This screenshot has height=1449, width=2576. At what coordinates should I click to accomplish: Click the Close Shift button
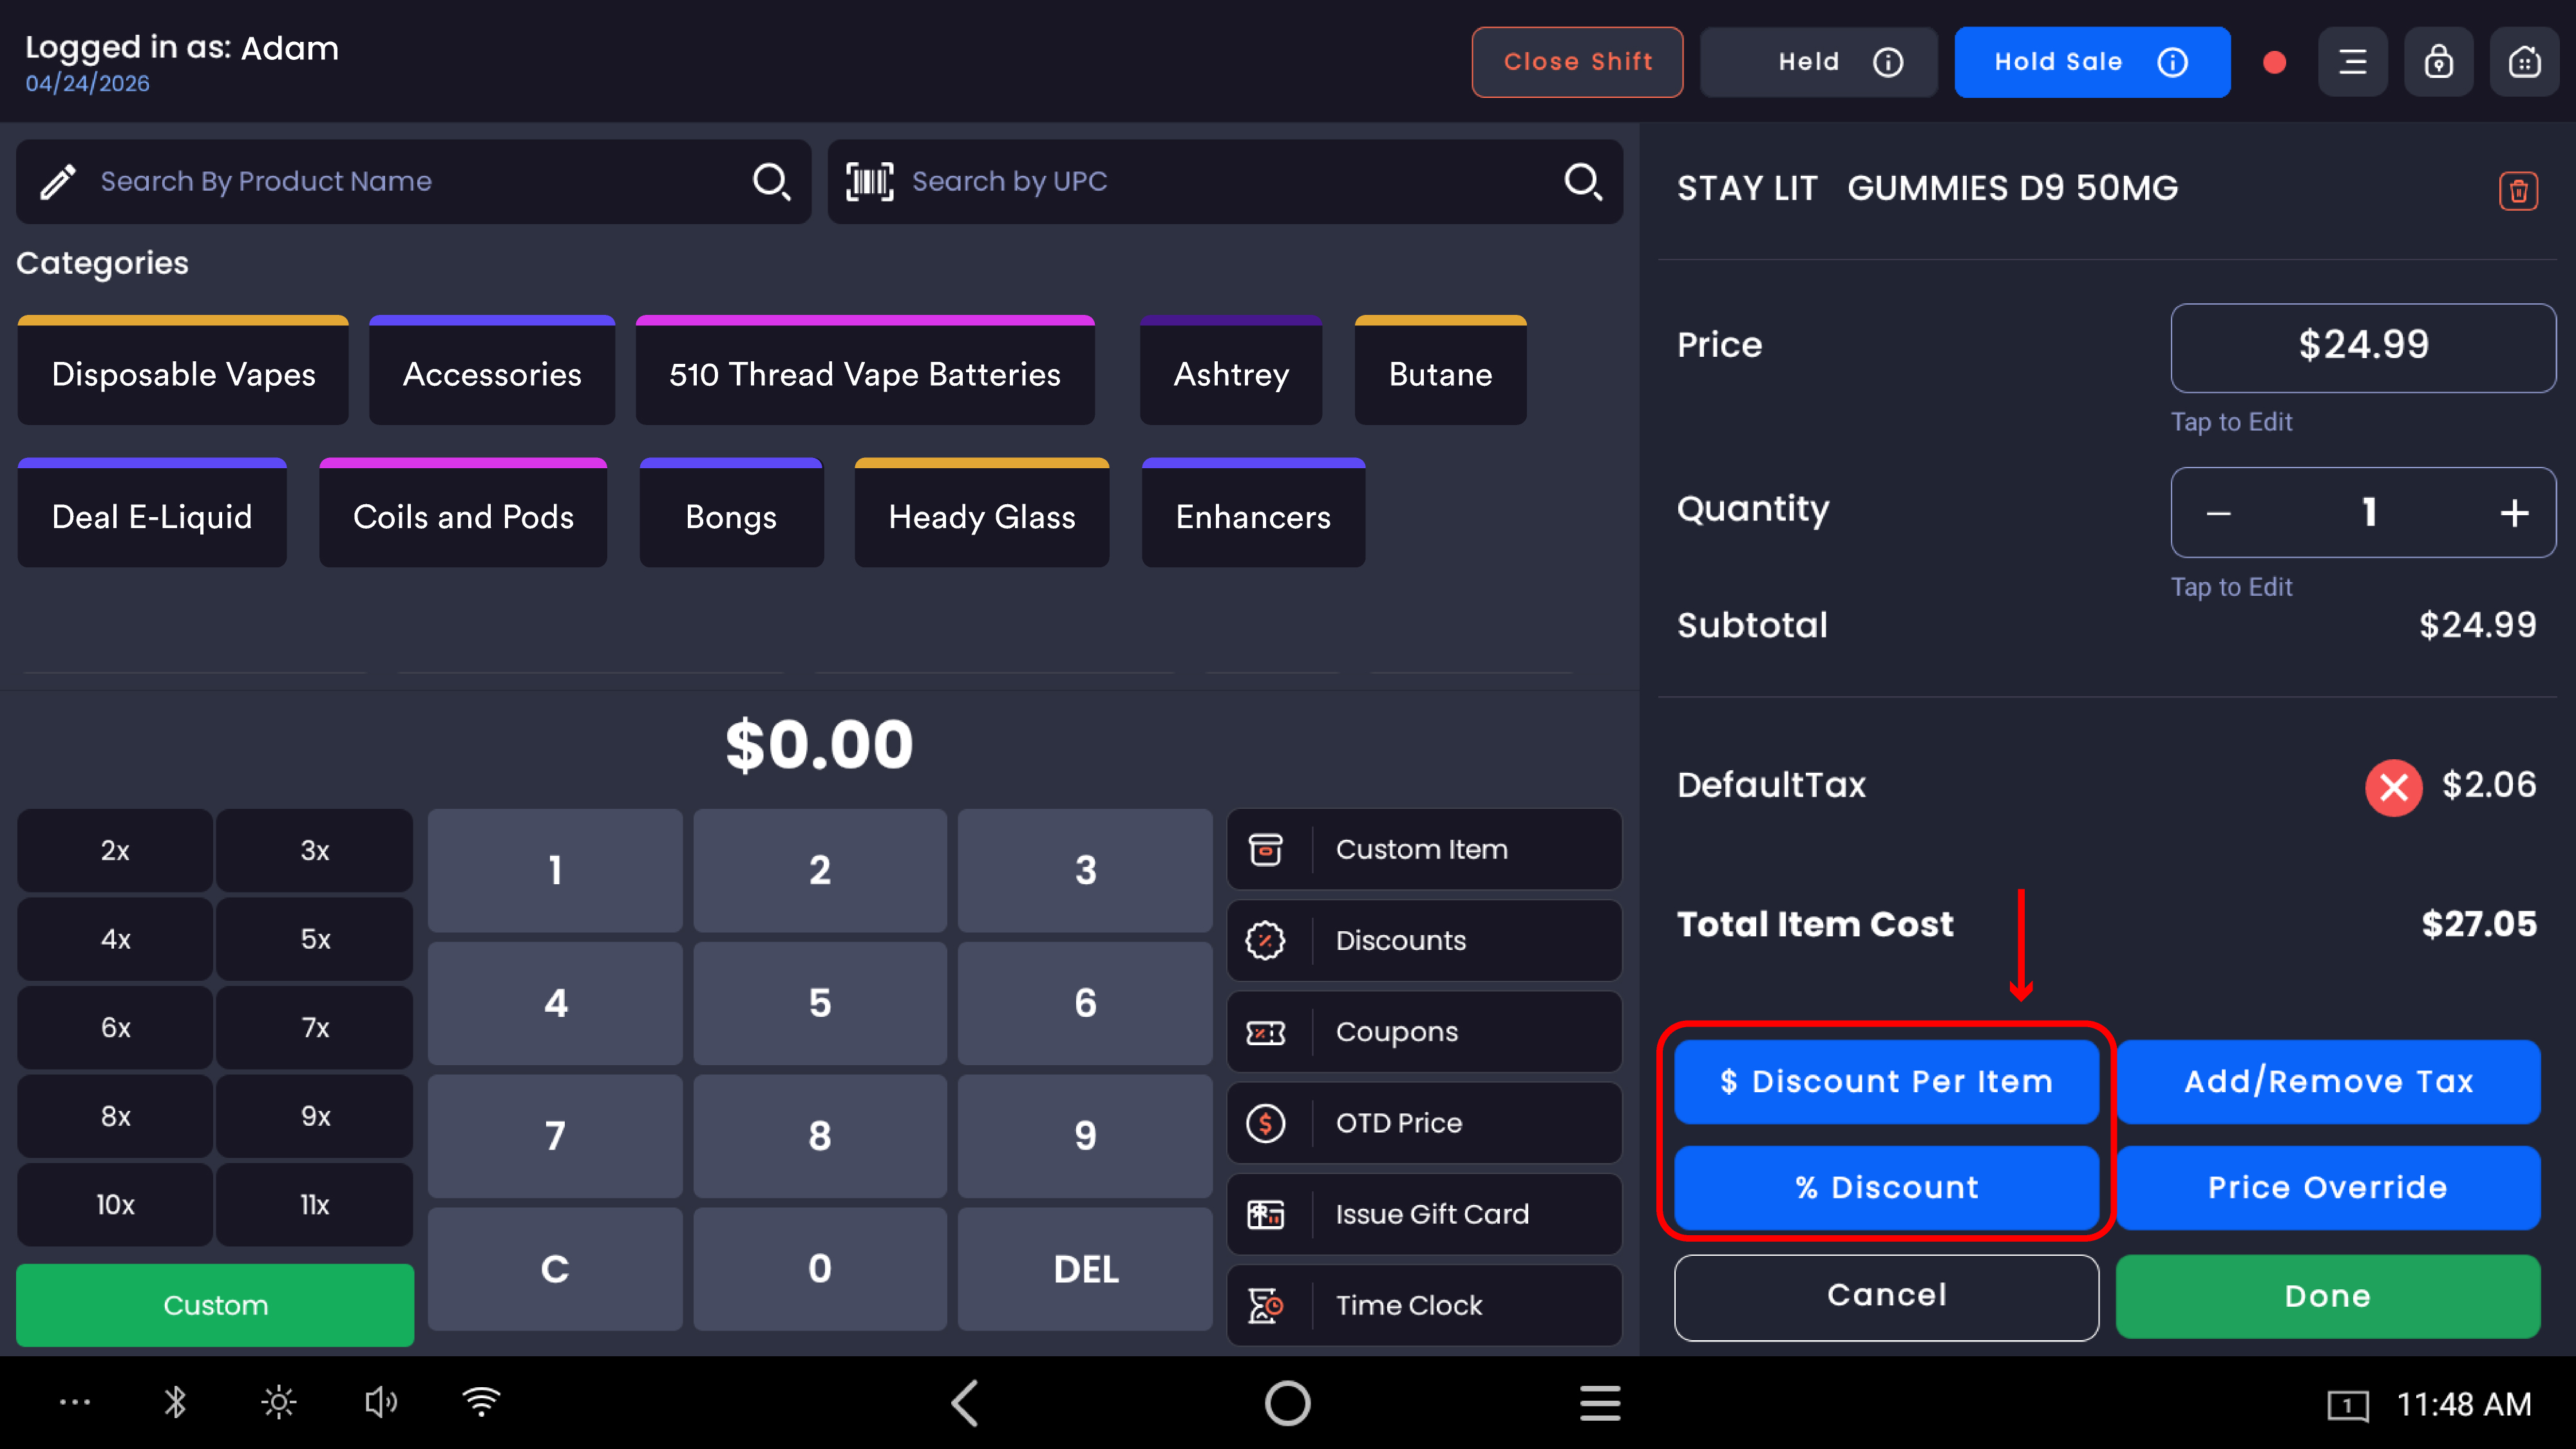[1577, 62]
